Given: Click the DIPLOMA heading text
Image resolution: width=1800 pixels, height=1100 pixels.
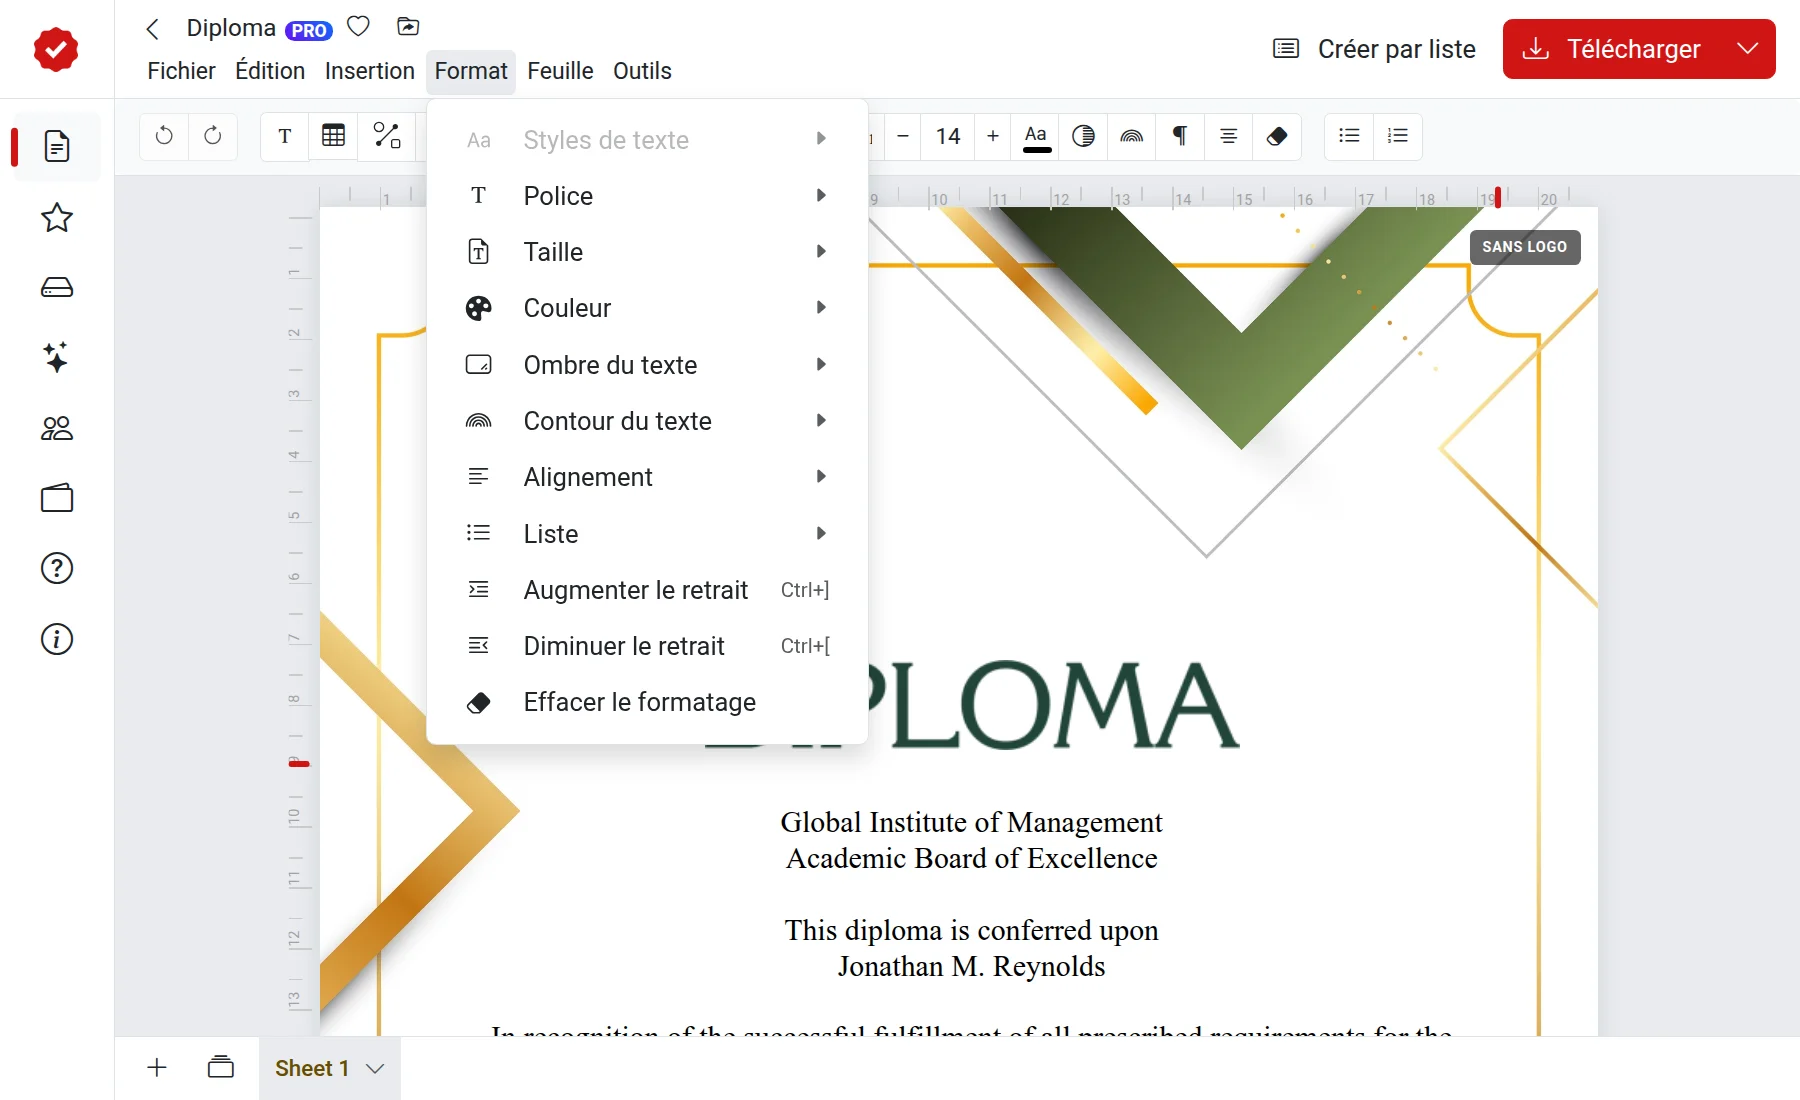Looking at the screenshot, I should click(1052, 705).
